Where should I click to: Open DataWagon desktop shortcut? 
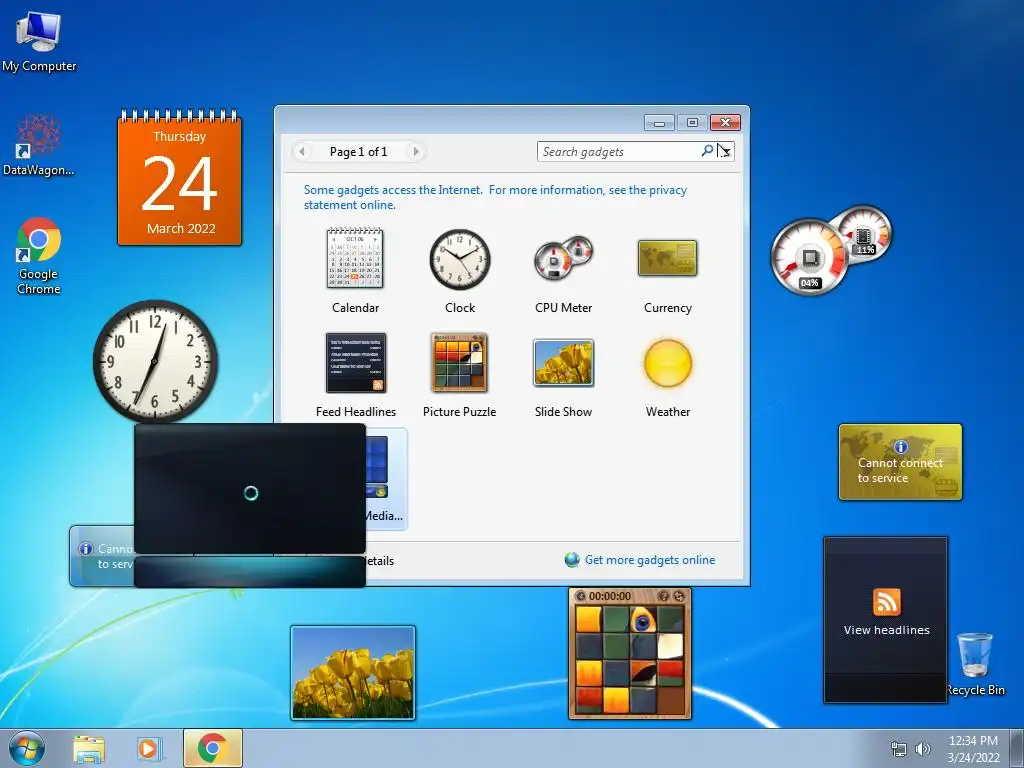pos(39,145)
